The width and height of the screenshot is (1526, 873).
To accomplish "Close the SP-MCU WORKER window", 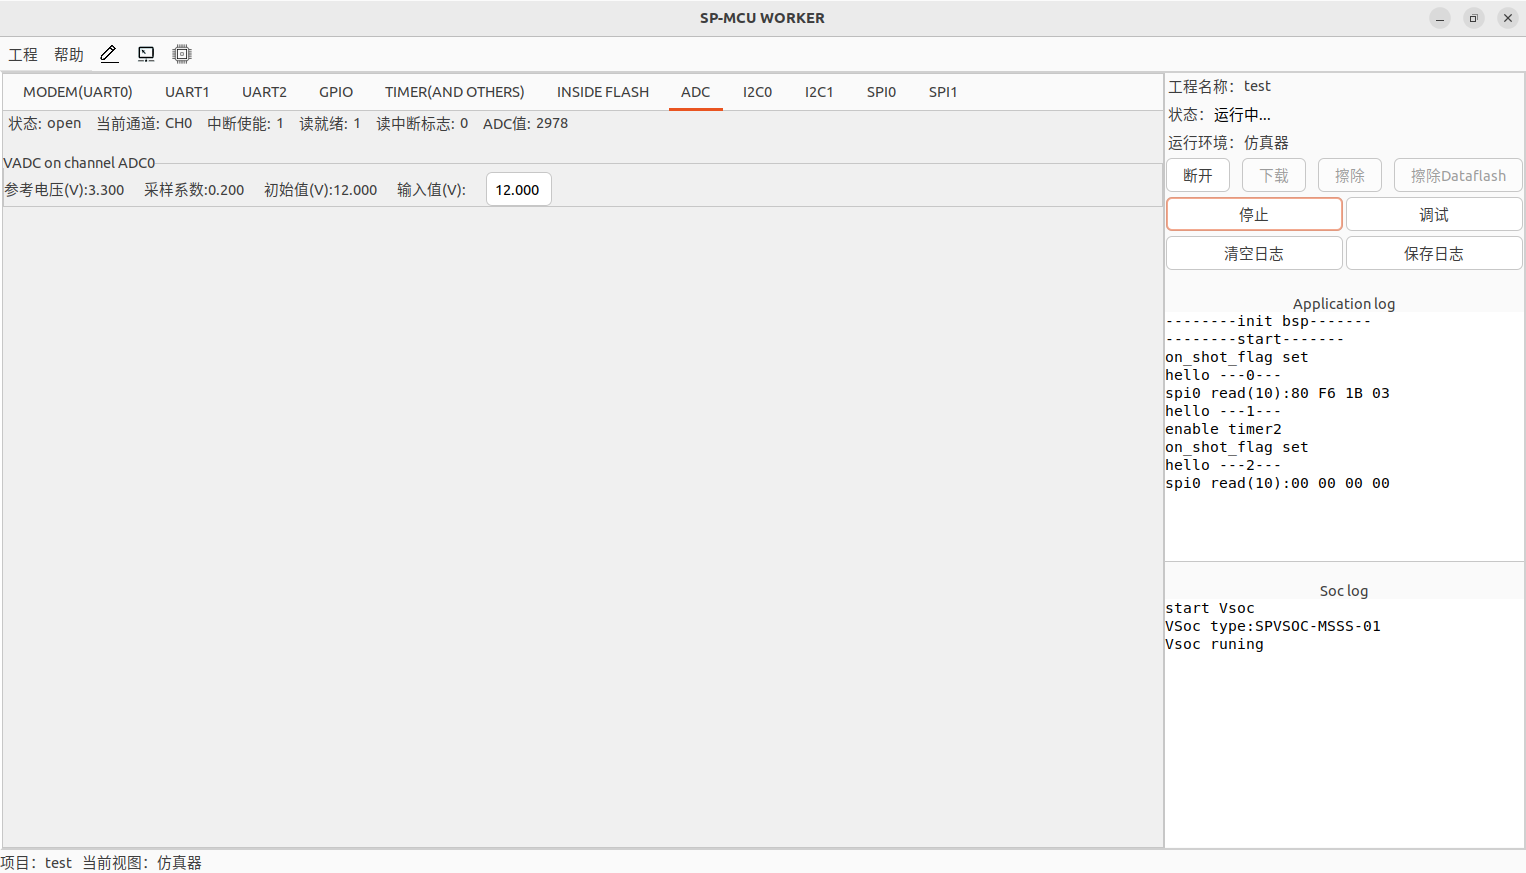I will pos(1508,18).
